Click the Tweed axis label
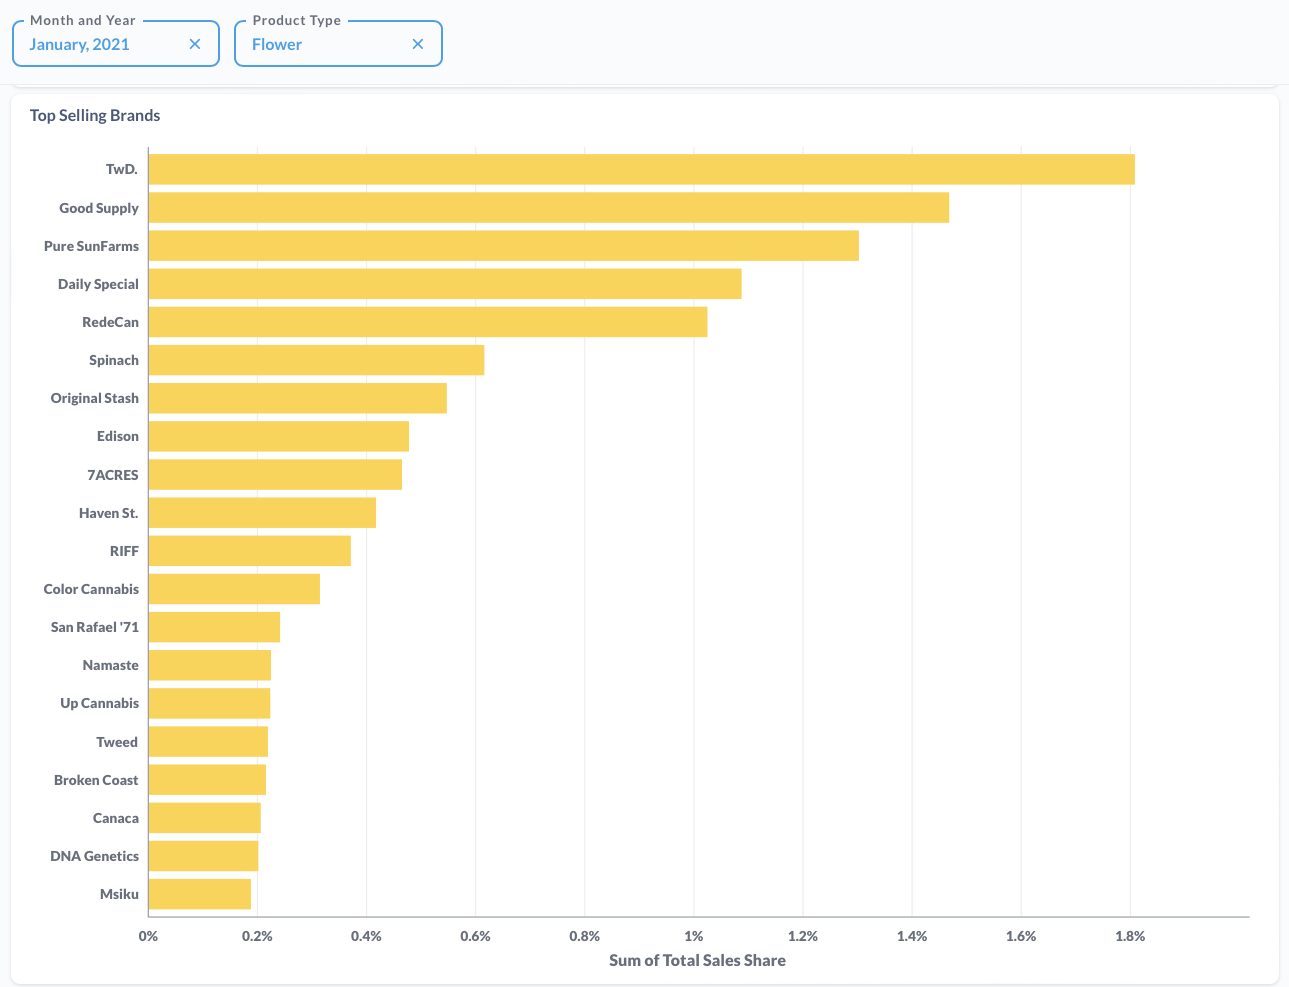Screen dimensions: 1289x987 [117, 742]
